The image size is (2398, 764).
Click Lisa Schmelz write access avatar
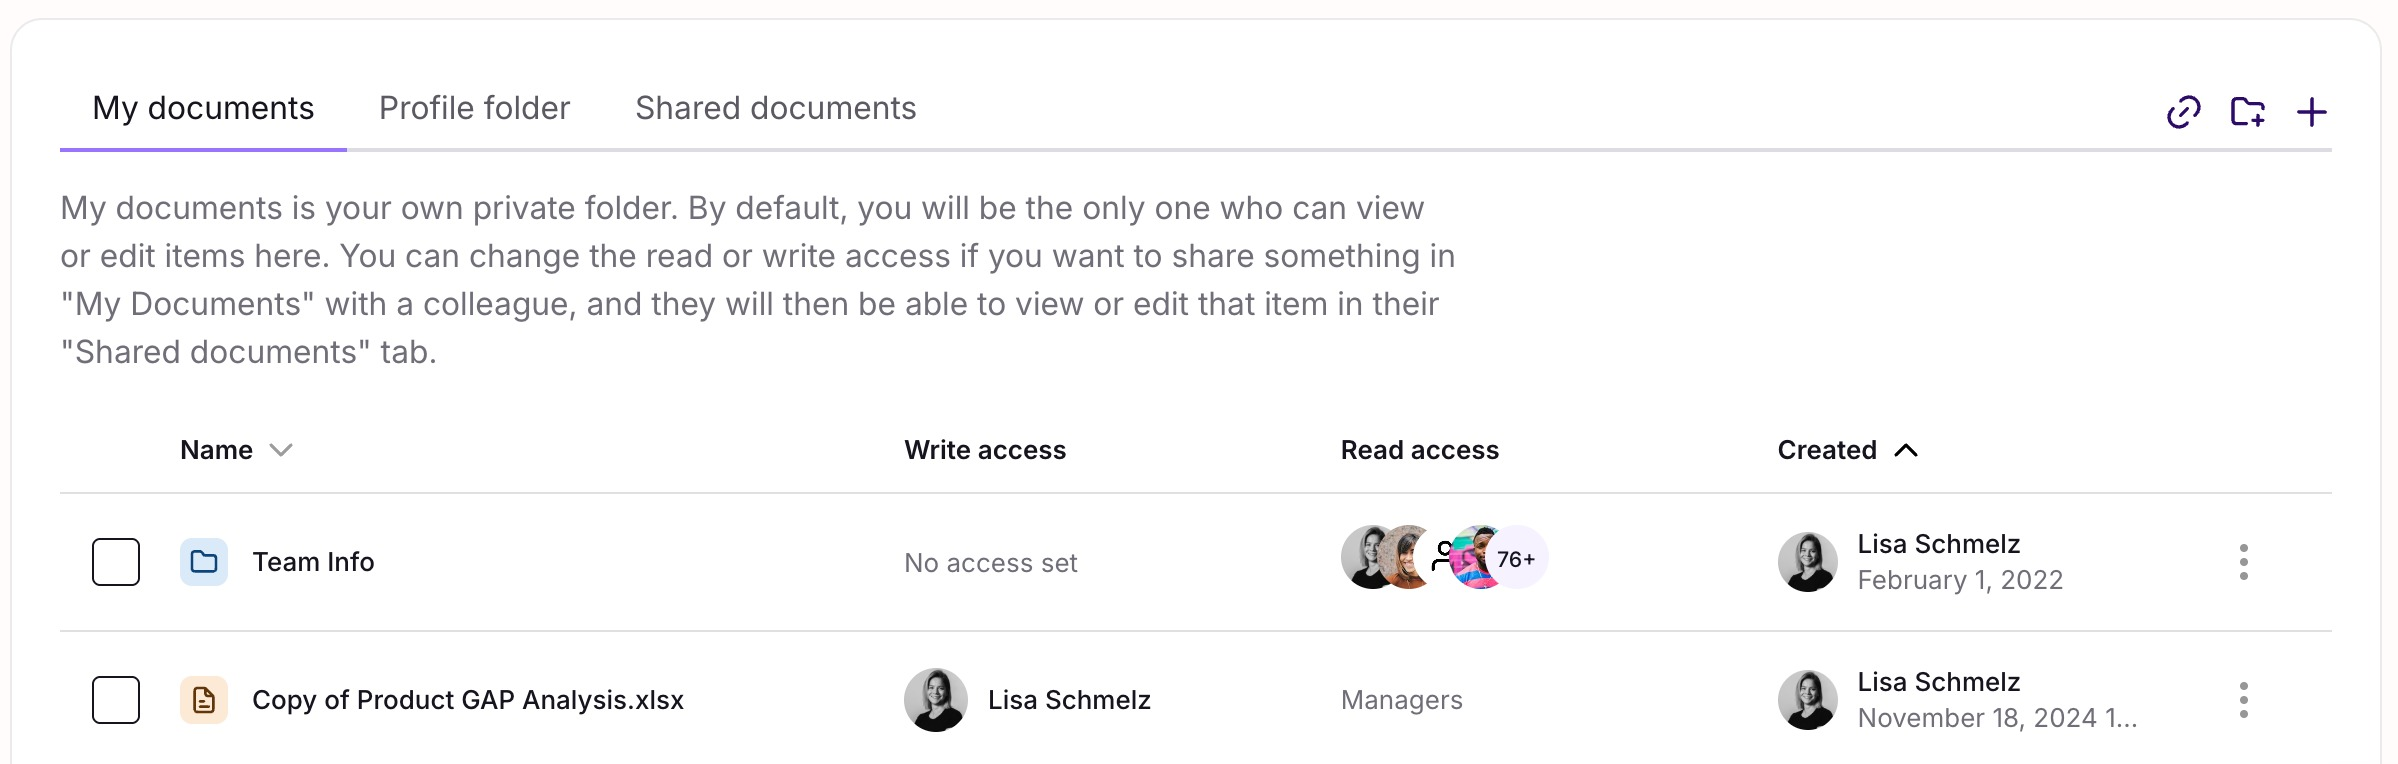[935, 700]
